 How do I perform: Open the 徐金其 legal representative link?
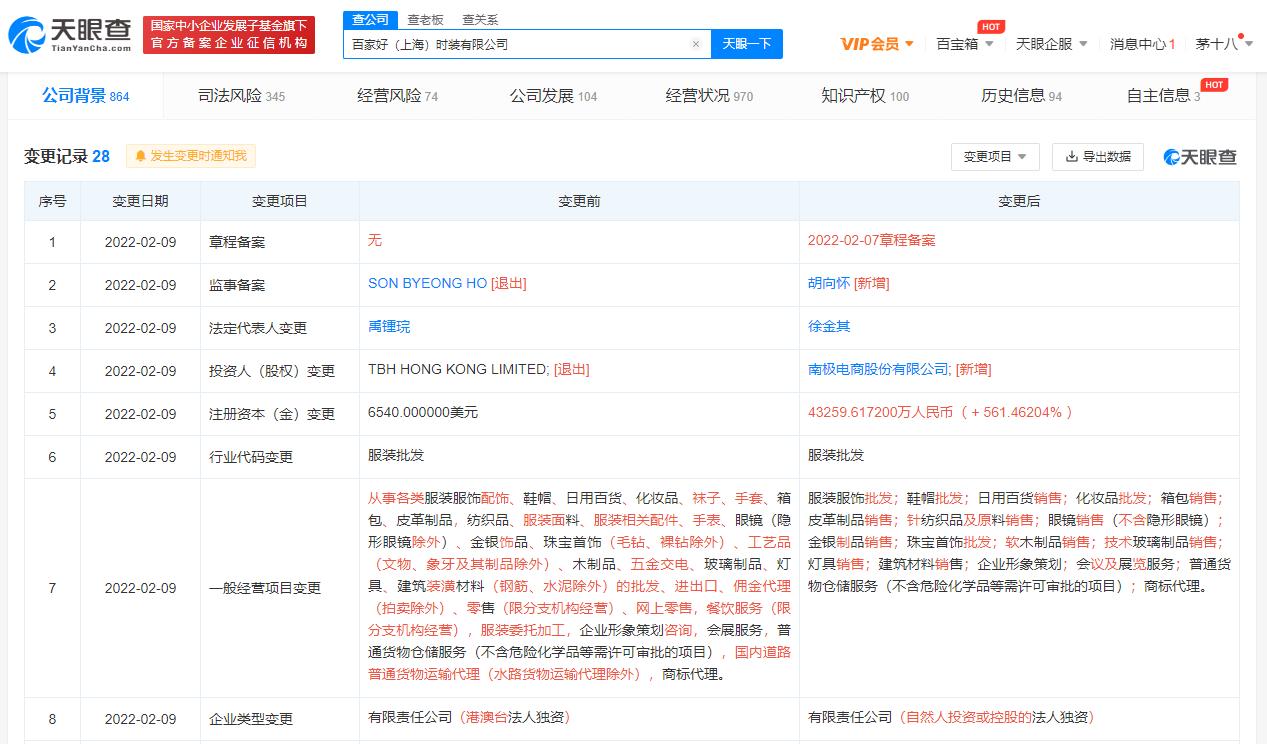point(829,327)
